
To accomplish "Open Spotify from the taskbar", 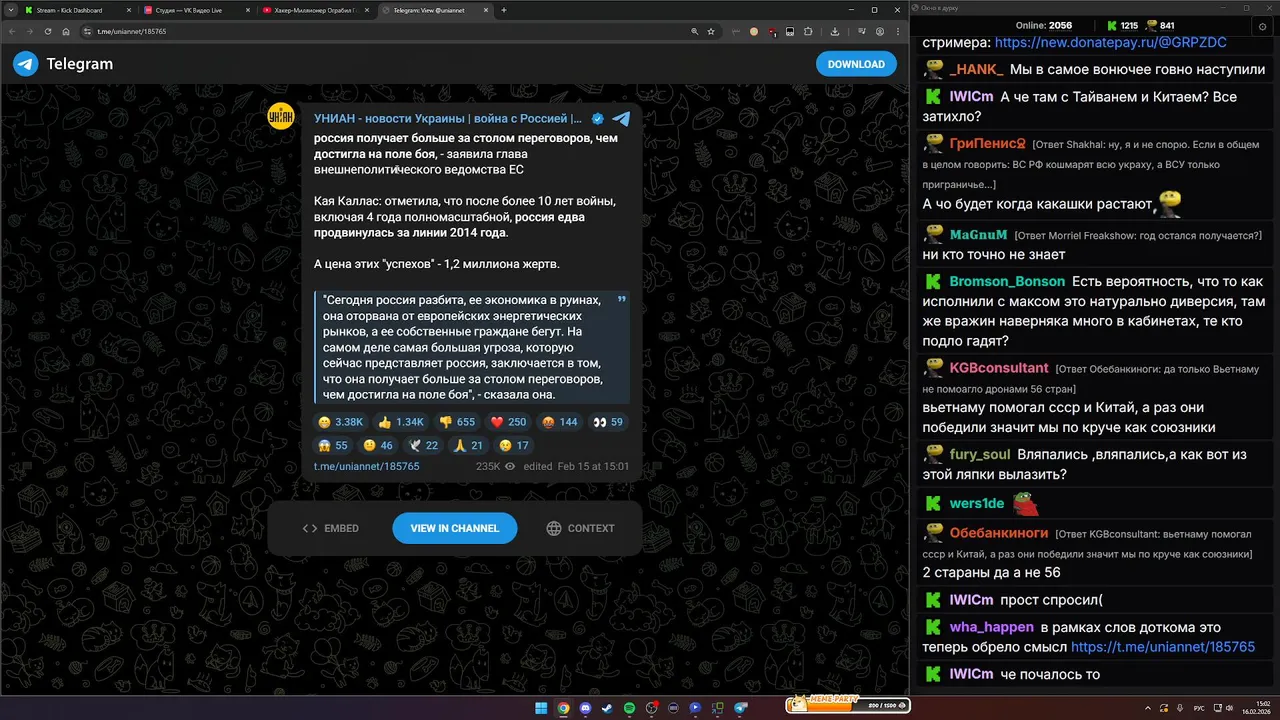I will coord(629,707).
